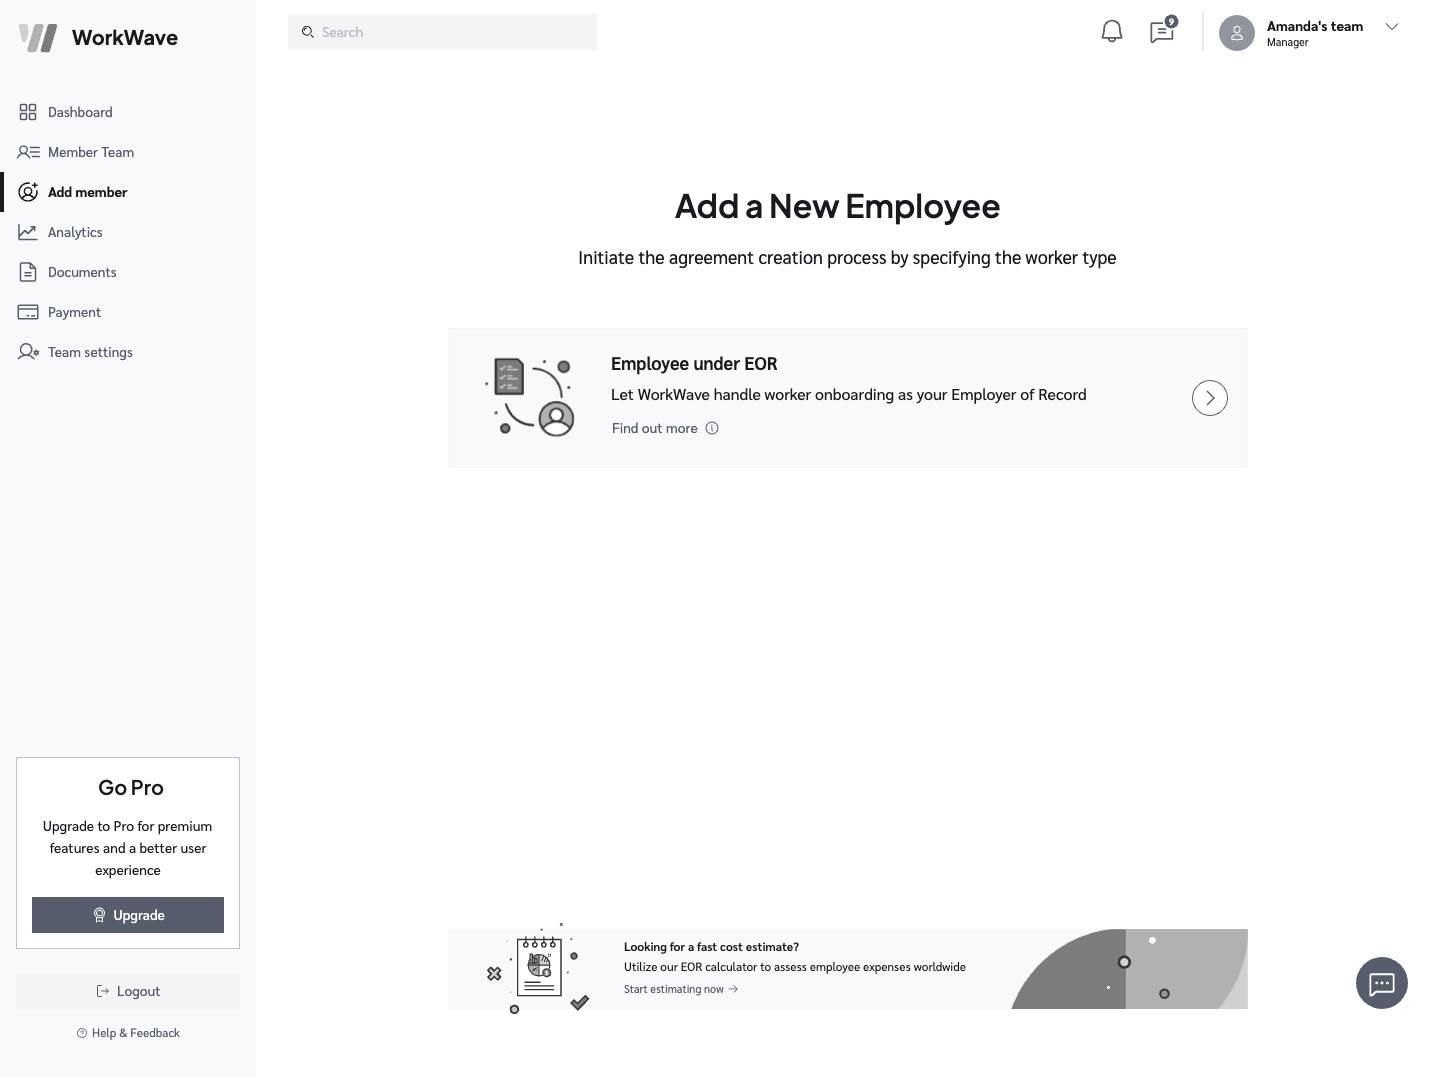The width and height of the screenshot is (1440, 1077).
Task: Click Amanda's team profile avatar
Action: 1236,33
